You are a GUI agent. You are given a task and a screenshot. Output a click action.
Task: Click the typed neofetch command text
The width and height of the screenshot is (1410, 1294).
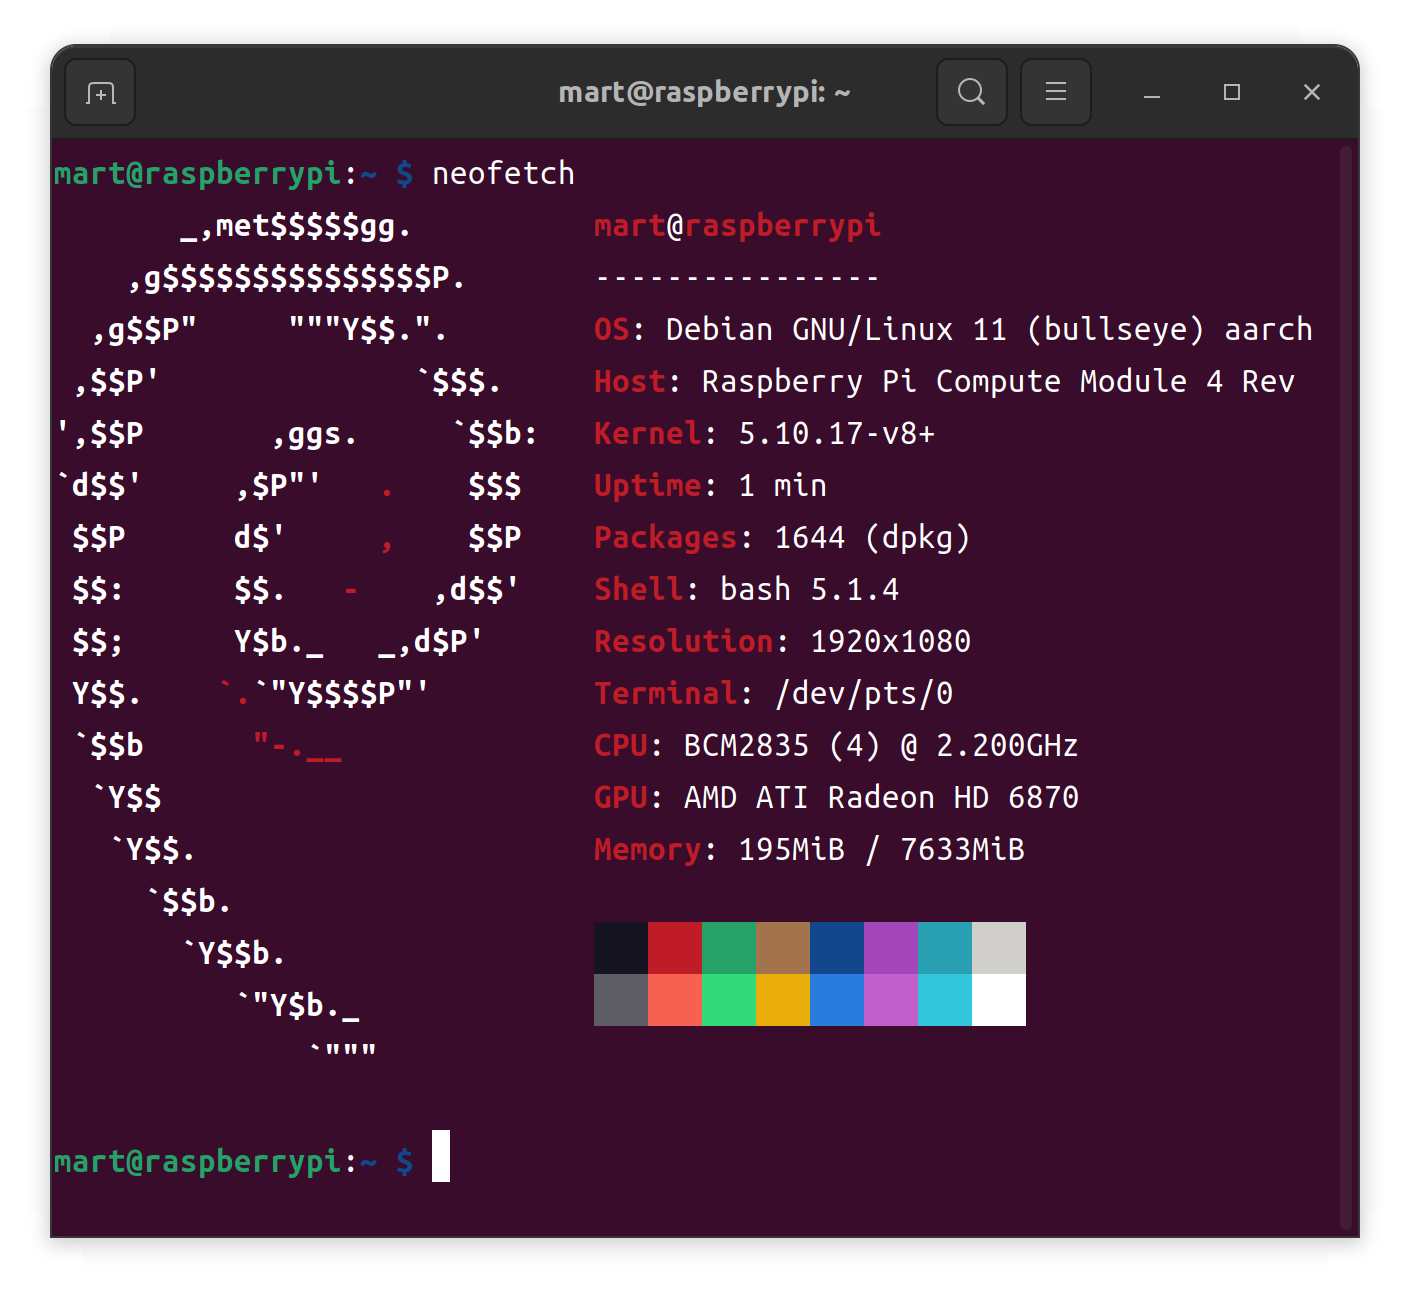pyautogui.click(x=503, y=174)
